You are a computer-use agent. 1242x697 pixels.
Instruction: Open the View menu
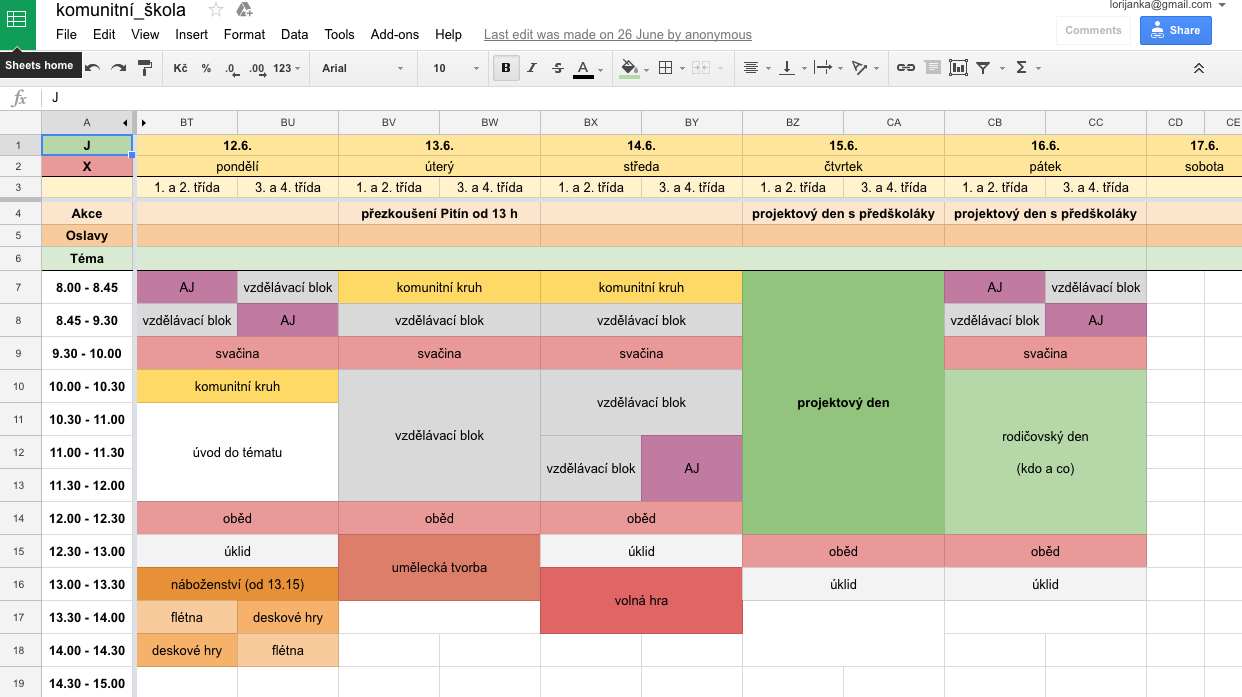point(145,34)
